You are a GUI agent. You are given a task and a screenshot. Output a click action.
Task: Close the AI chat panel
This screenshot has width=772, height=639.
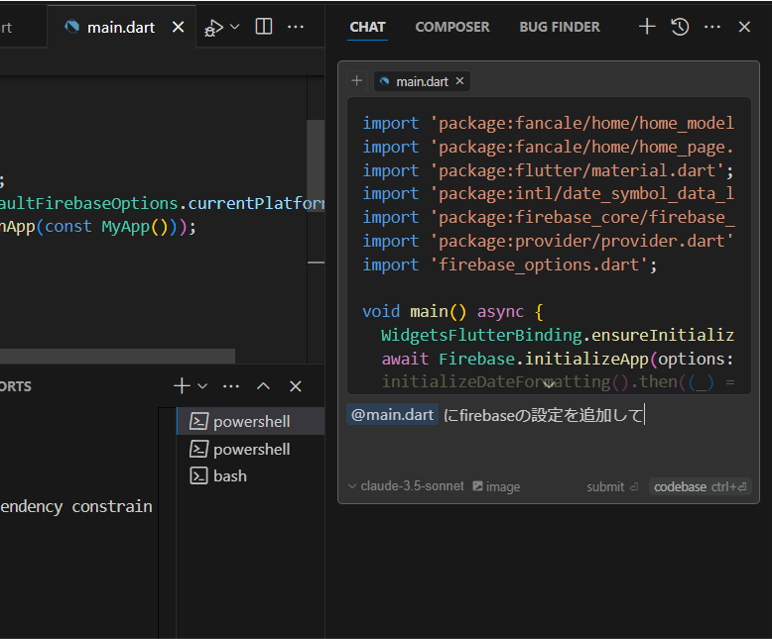(x=744, y=27)
